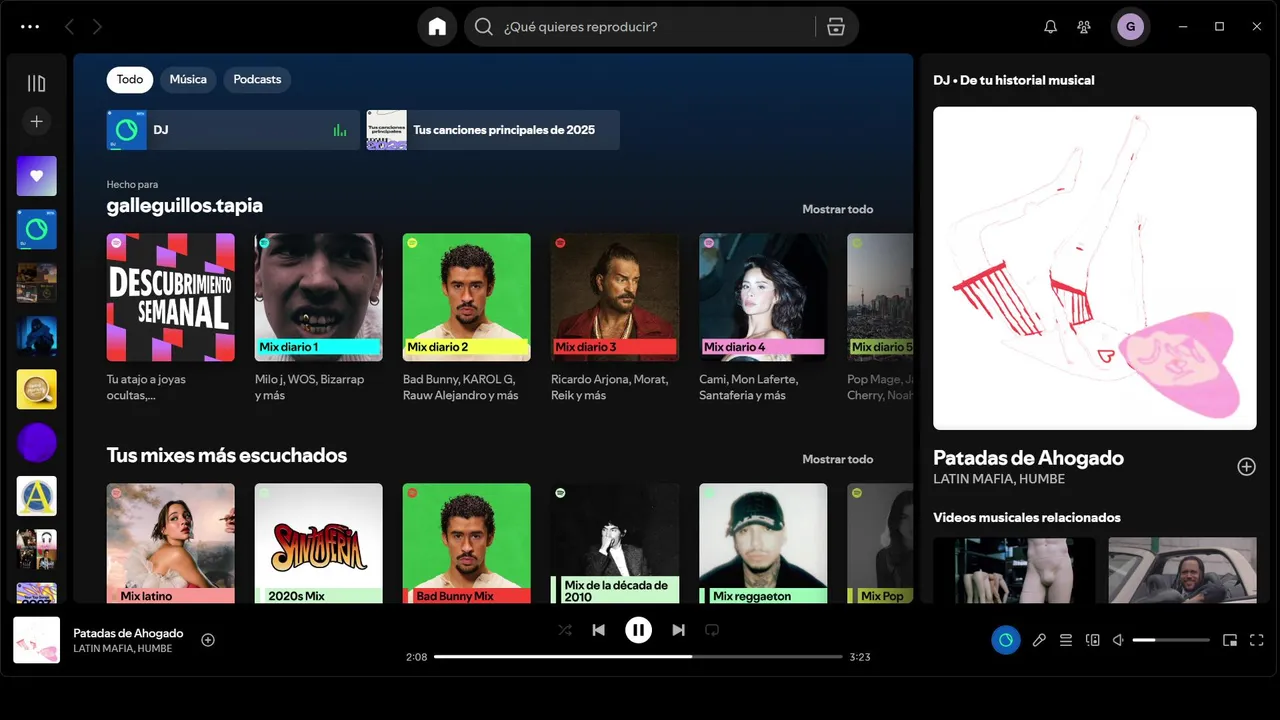Click the search magnifier icon
Viewport: 1280px width, 720px height.
484,27
